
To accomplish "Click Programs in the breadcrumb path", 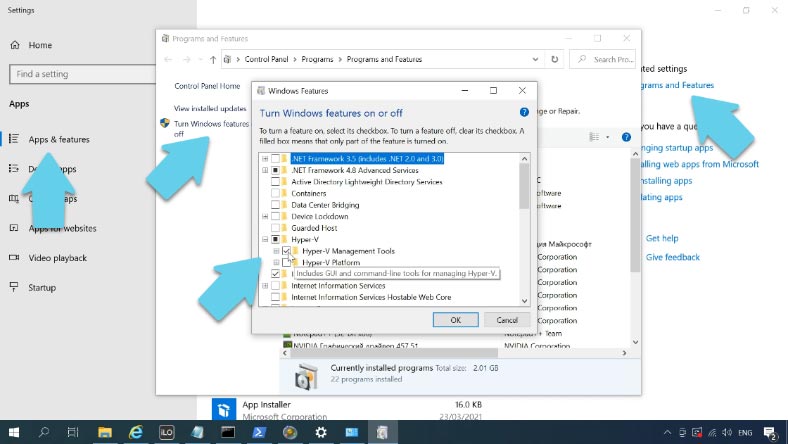I will (317, 59).
